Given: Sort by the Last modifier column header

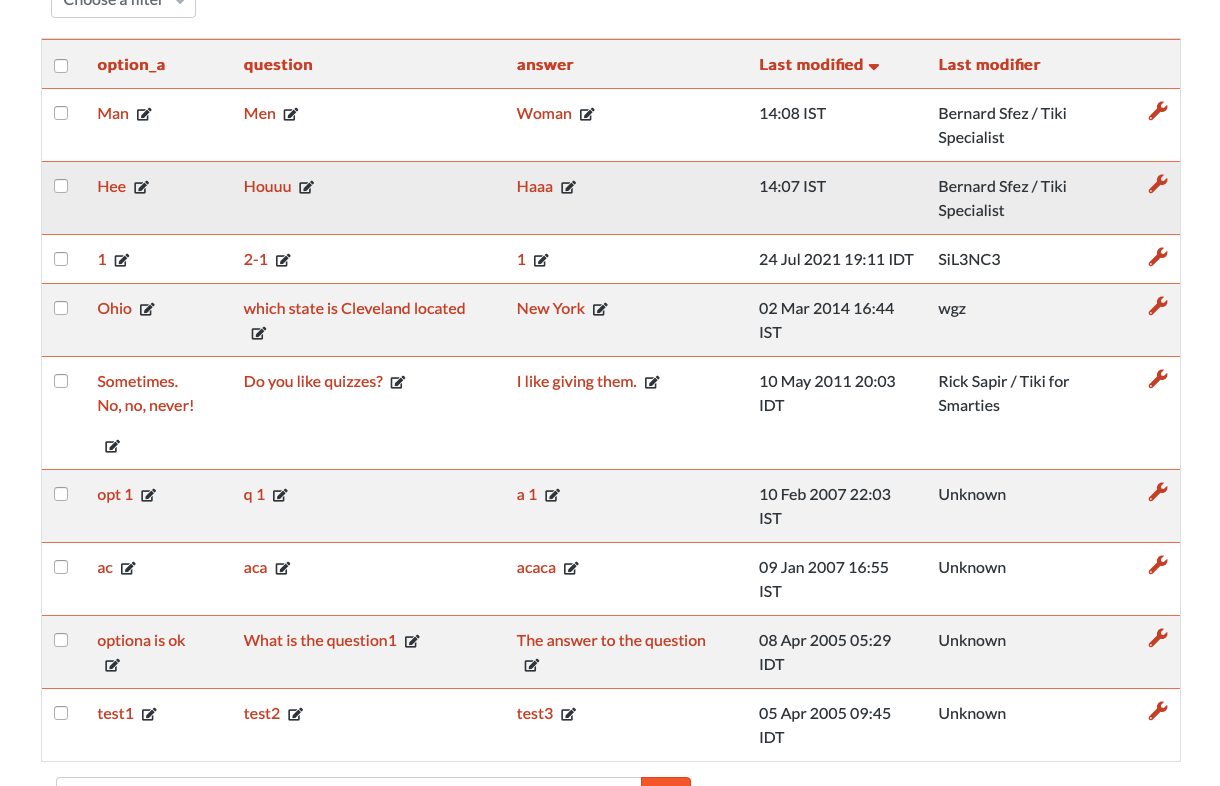Looking at the screenshot, I should 989,65.
